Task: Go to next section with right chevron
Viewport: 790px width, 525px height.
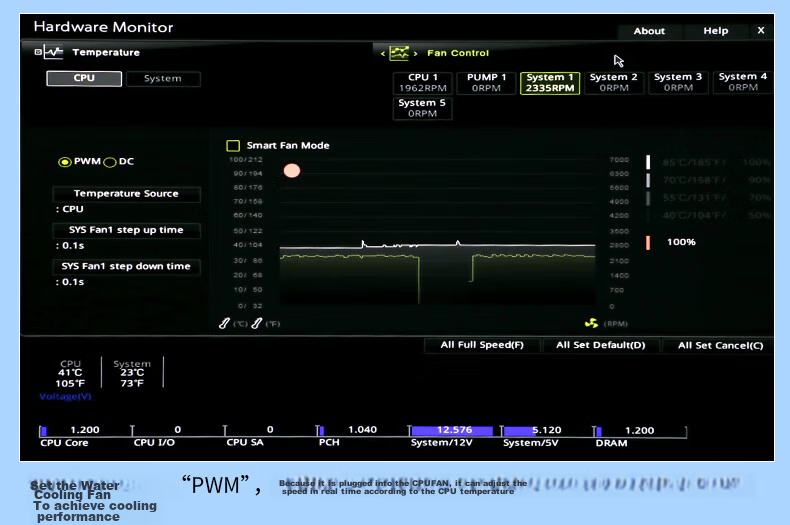Action: [x=416, y=53]
